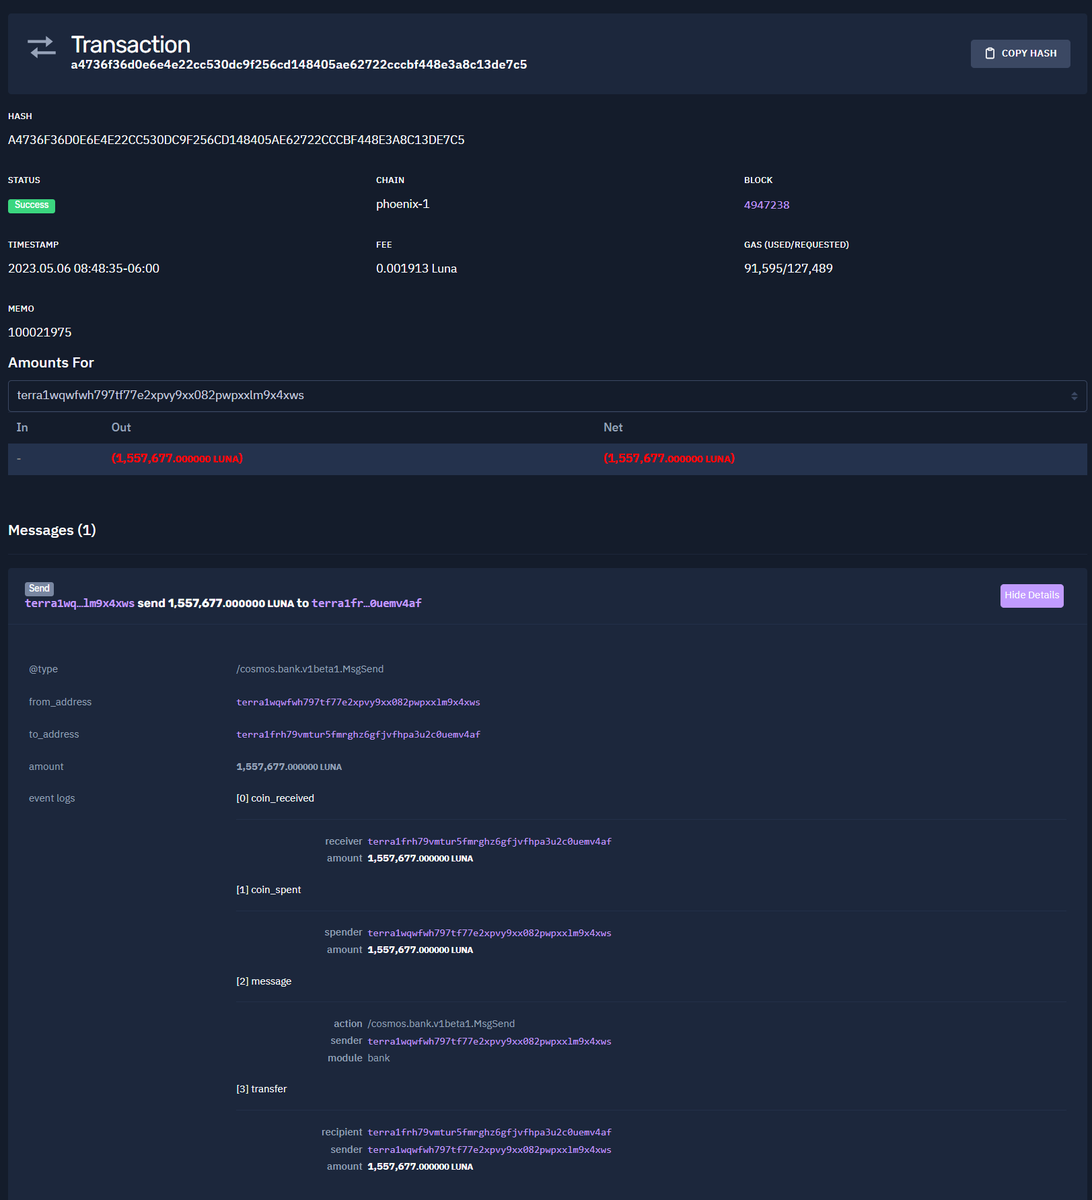Screen dimensions: 1092x1200
Task: Click module value bank
Action: pyautogui.click(x=379, y=1058)
